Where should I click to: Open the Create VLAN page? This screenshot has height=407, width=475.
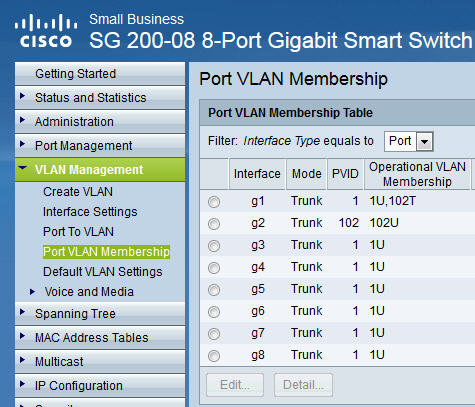[78, 192]
